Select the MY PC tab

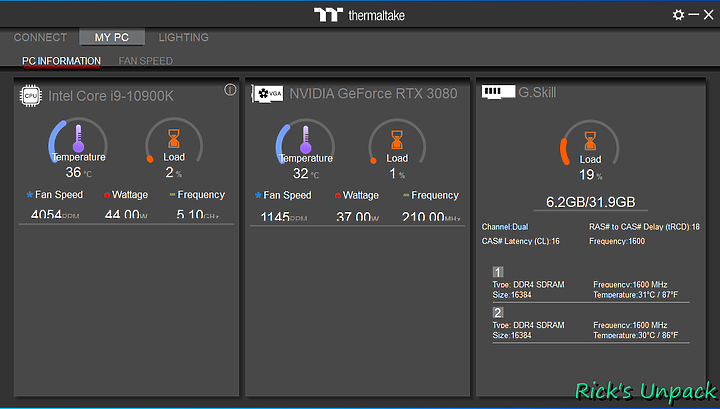tap(112, 37)
